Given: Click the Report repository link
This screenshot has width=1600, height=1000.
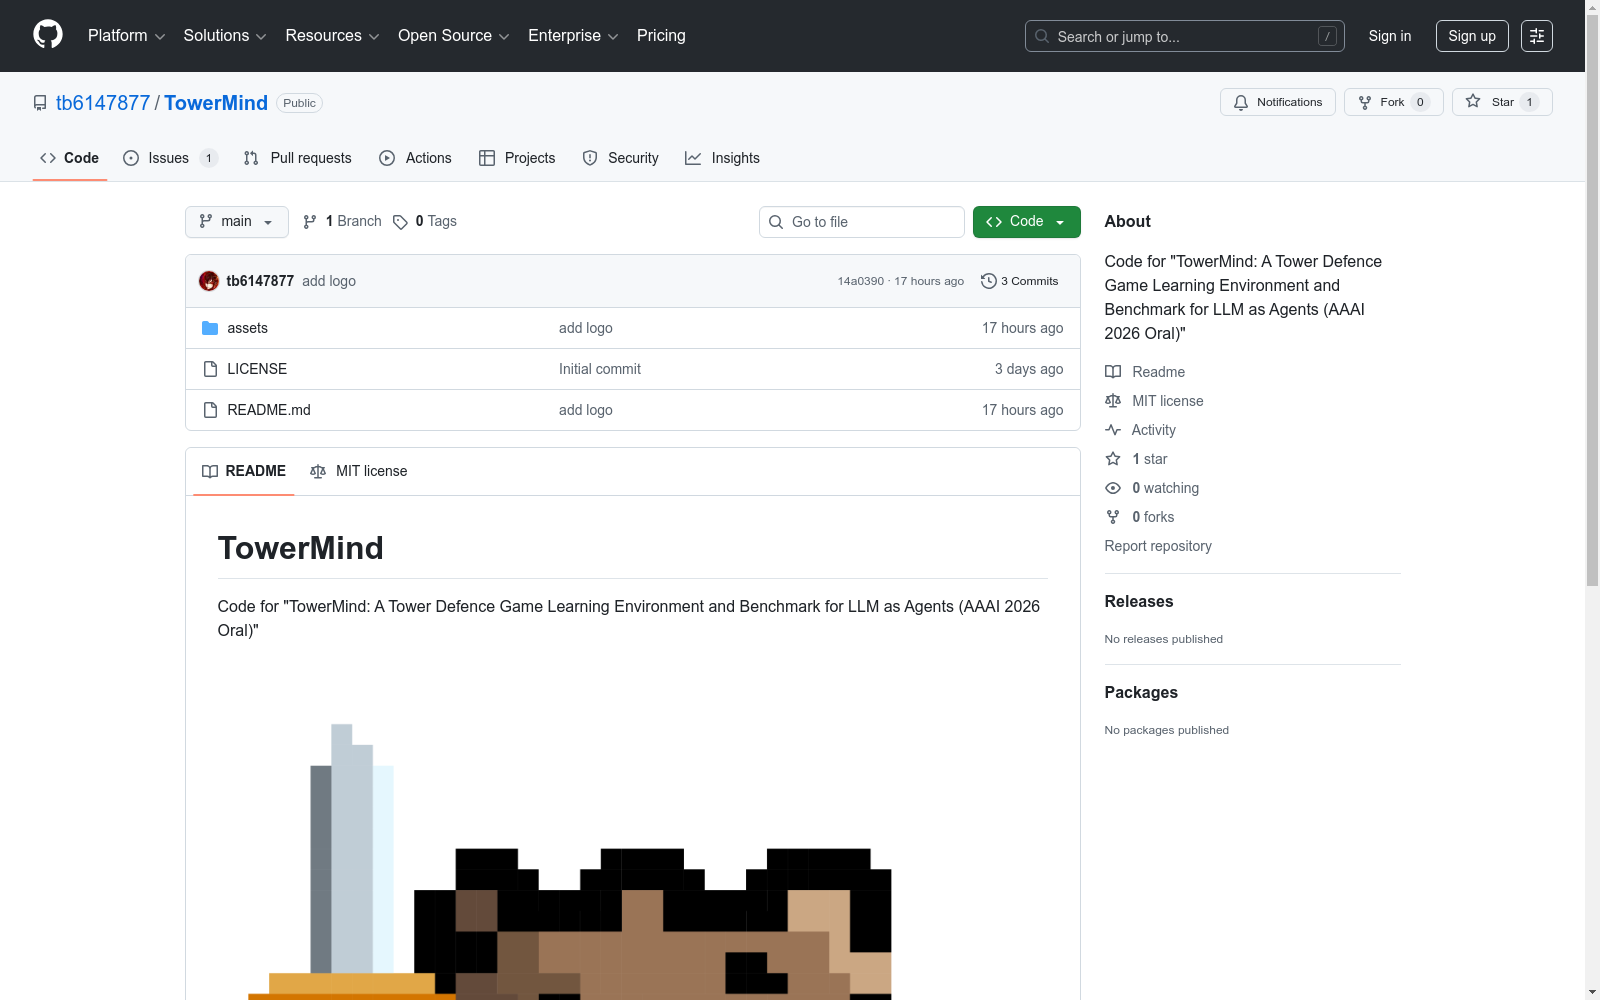Looking at the screenshot, I should [1158, 546].
